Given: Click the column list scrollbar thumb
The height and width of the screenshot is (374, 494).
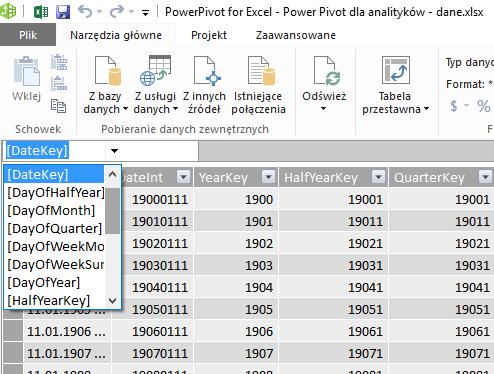Looking at the screenshot, I should click(x=114, y=211).
